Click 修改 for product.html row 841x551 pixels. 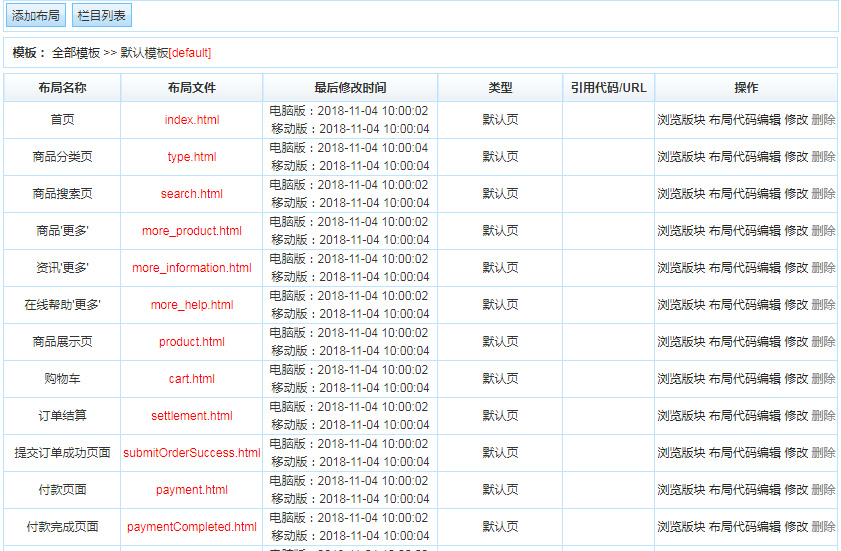click(x=796, y=342)
